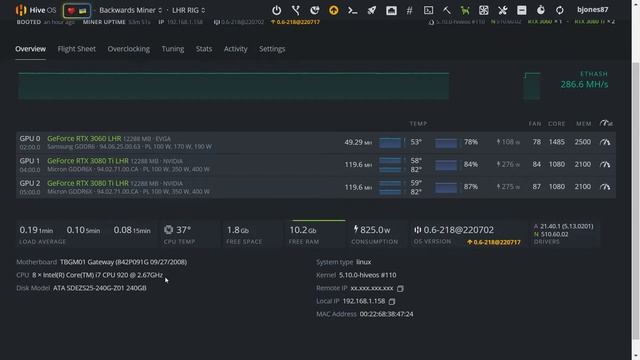Viewport: 640px width, 360px height.
Task: Go to the Activity tab
Action: point(236,49)
